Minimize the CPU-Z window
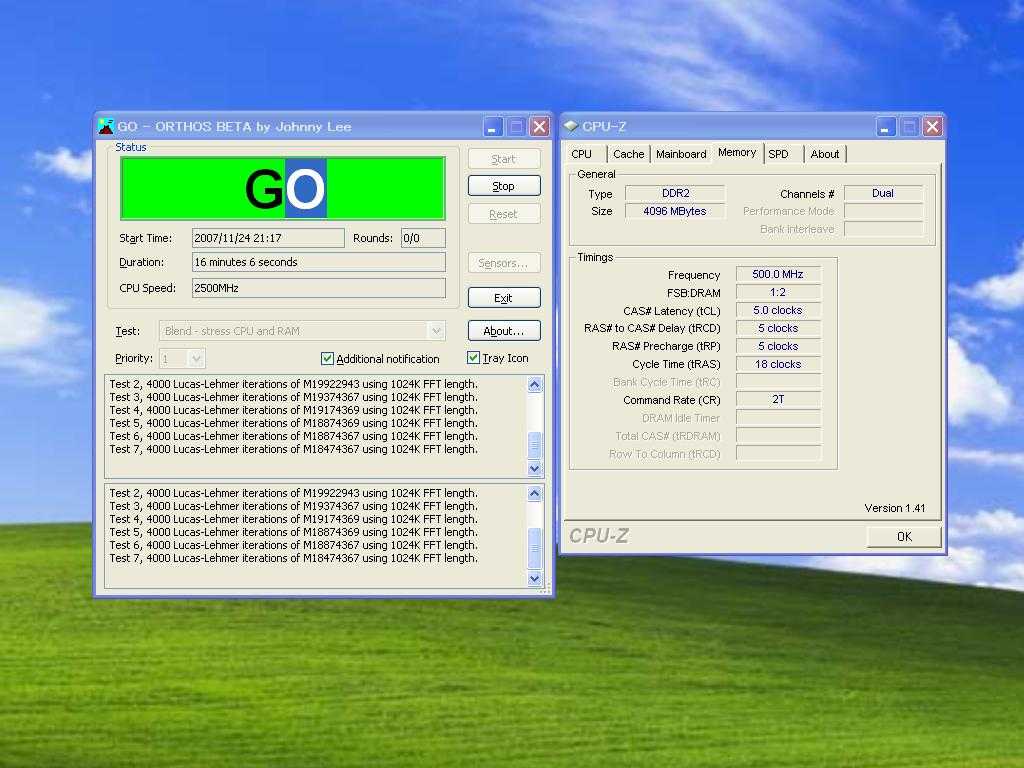 point(886,127)
